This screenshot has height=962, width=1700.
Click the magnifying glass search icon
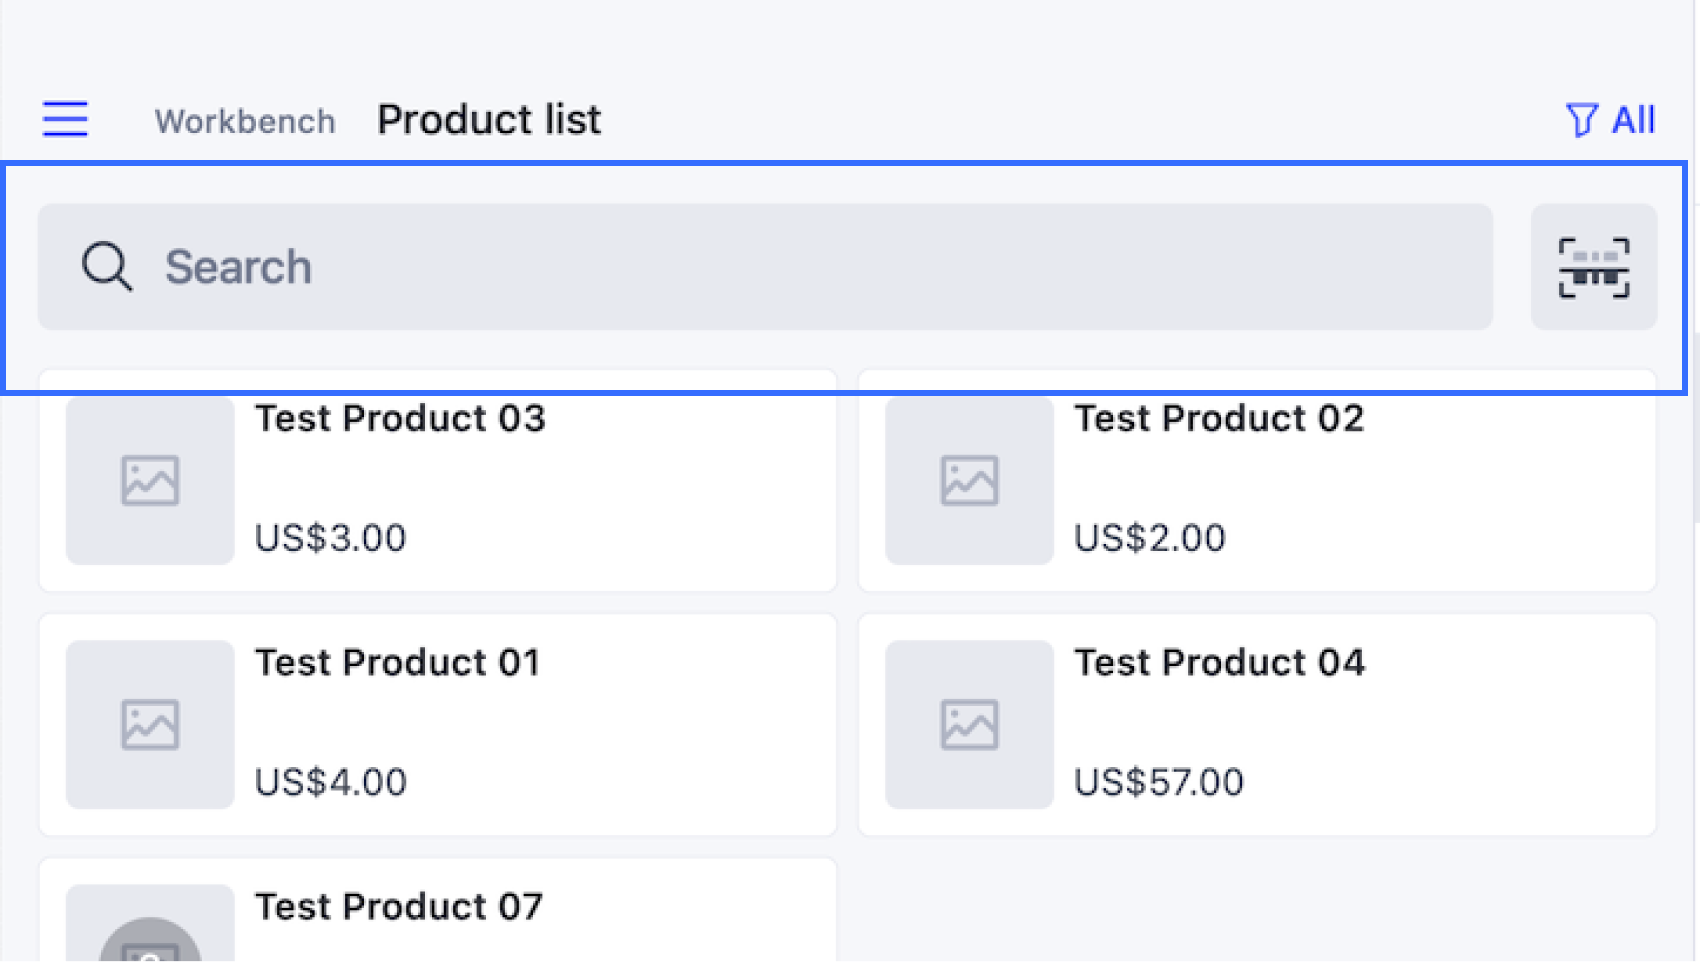107,267
